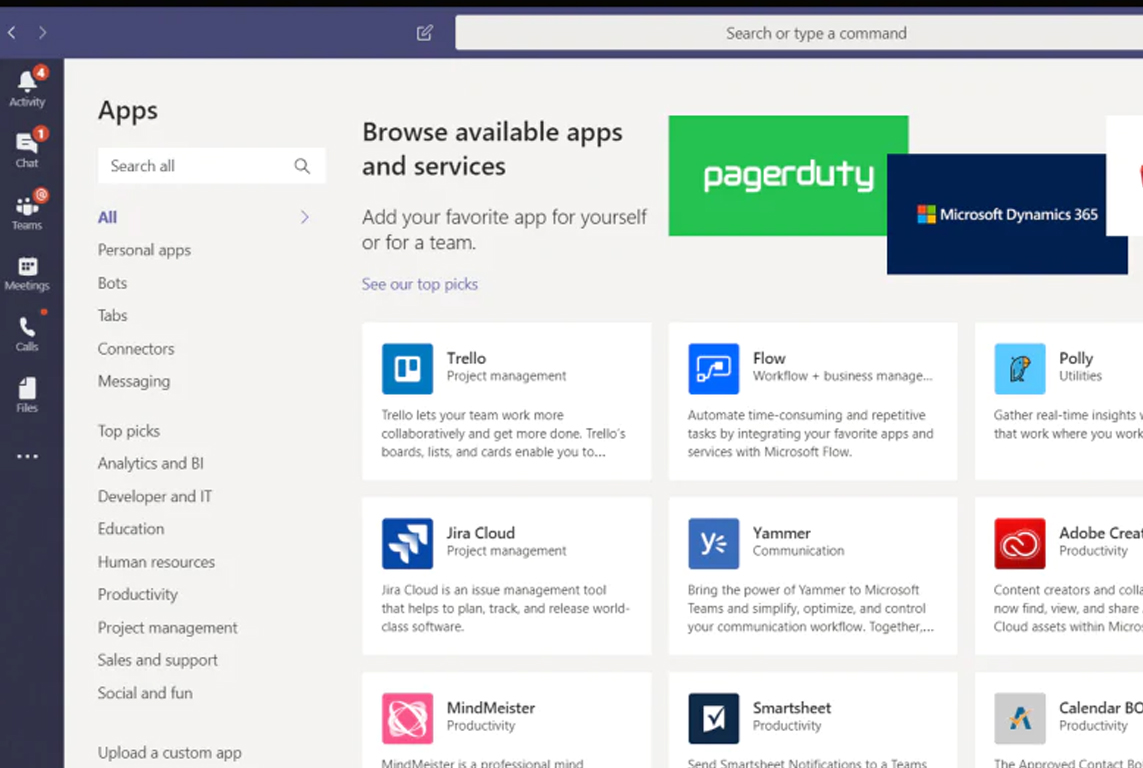Go forward with the right arrow
1143x768 pixels.
[x=42, y=32]
